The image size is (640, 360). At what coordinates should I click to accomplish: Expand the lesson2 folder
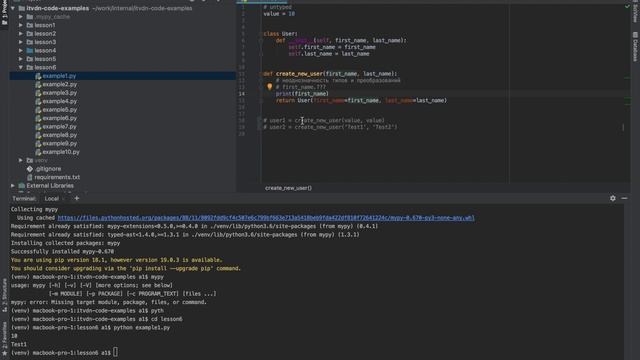click(x=21, y=33)
